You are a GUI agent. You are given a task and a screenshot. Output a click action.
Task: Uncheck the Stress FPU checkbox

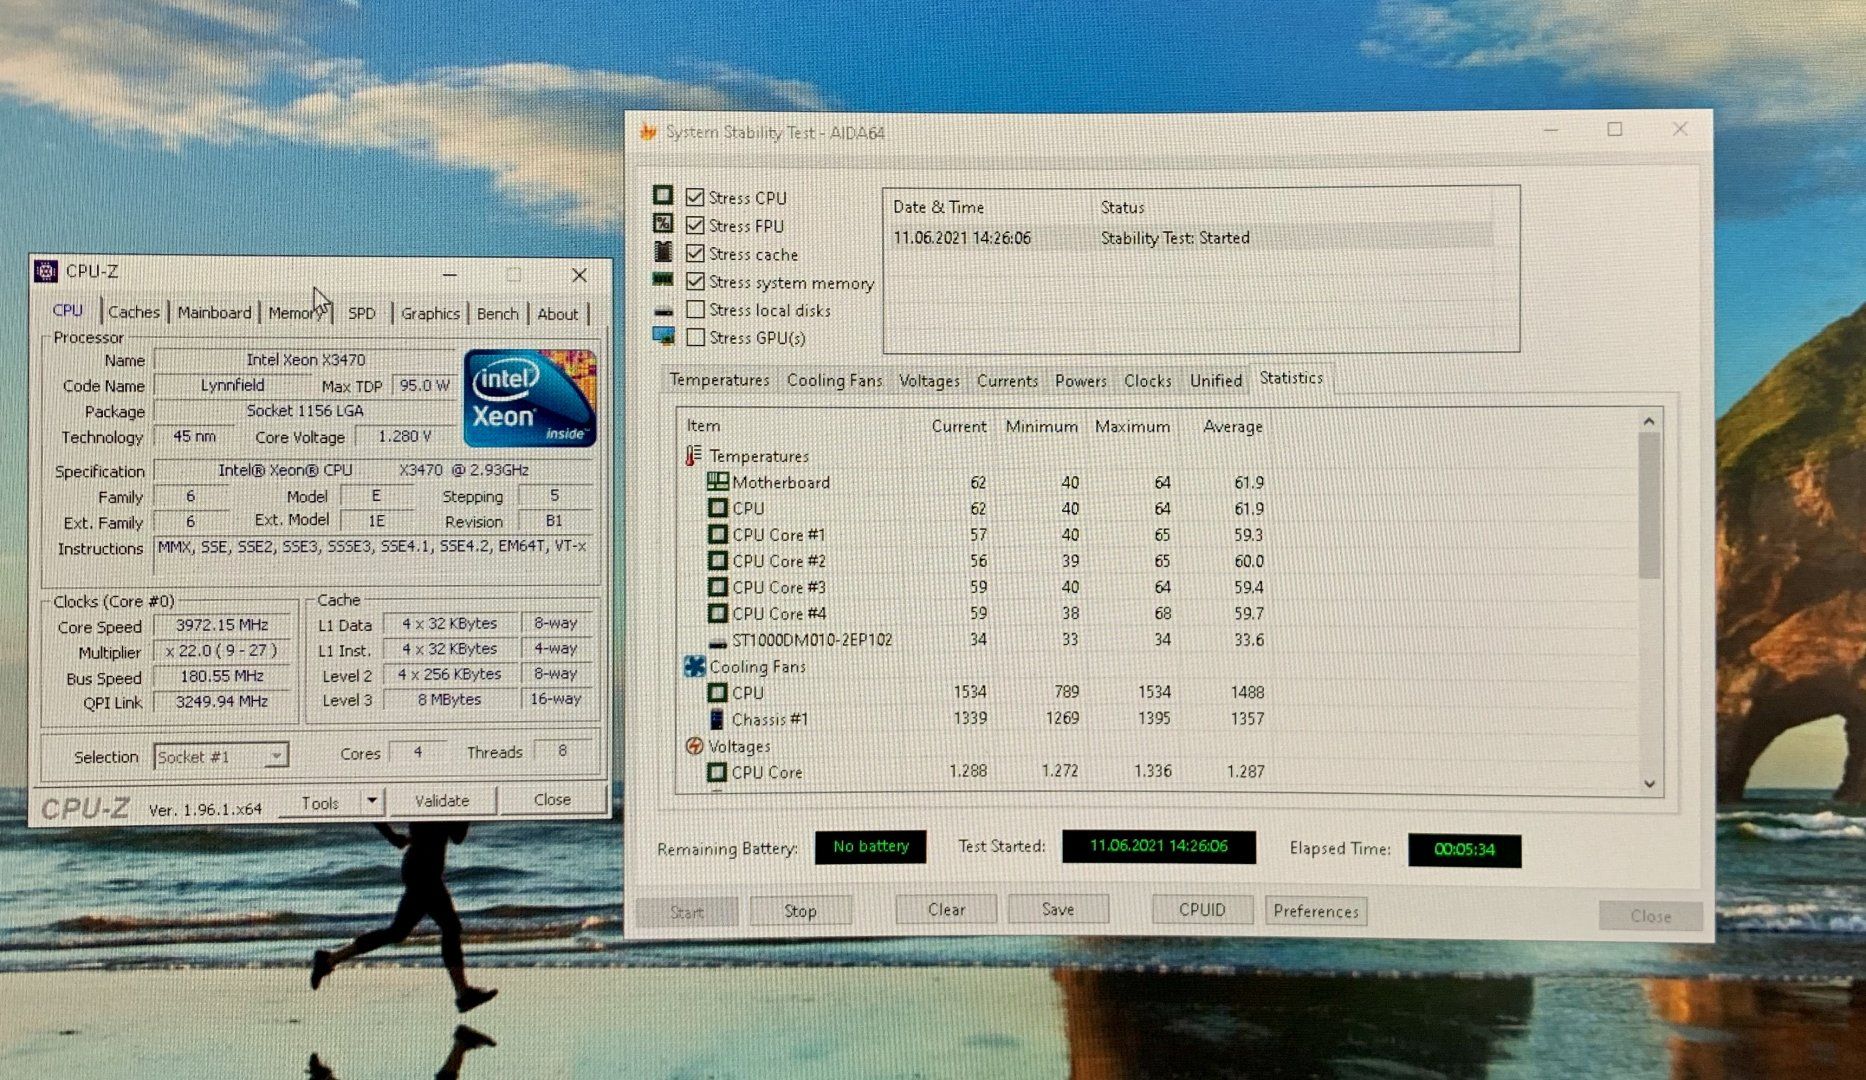point(695,225)
